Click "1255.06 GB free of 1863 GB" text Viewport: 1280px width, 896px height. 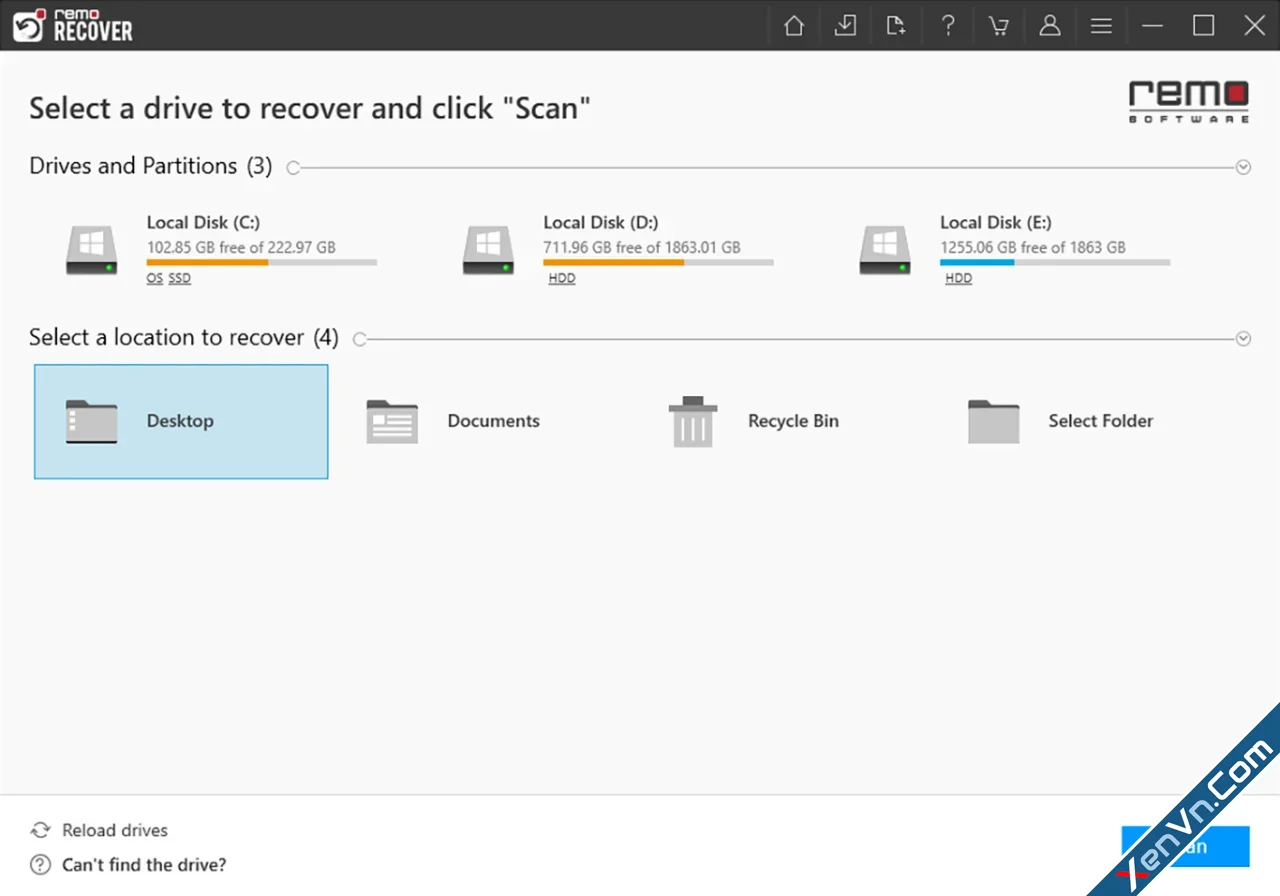coord(1033,247)
